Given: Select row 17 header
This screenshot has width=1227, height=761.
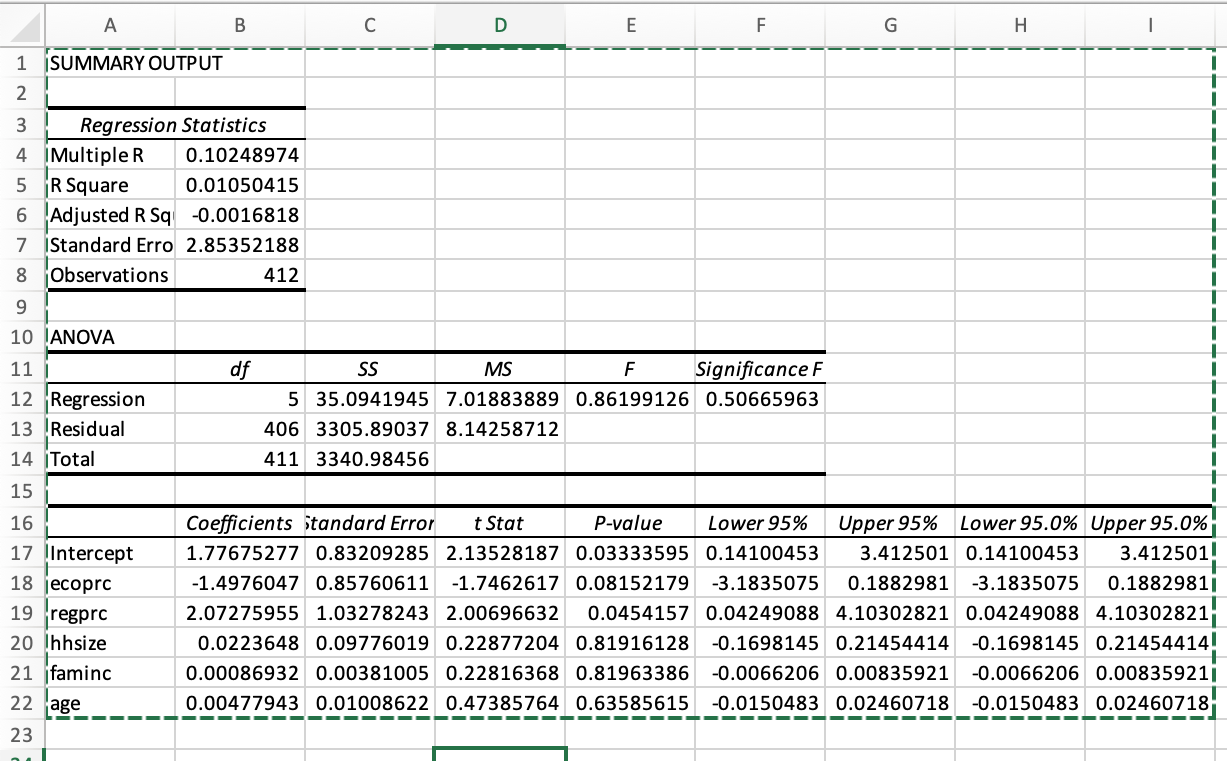Looking at the screenshot, I should (22, 553).
